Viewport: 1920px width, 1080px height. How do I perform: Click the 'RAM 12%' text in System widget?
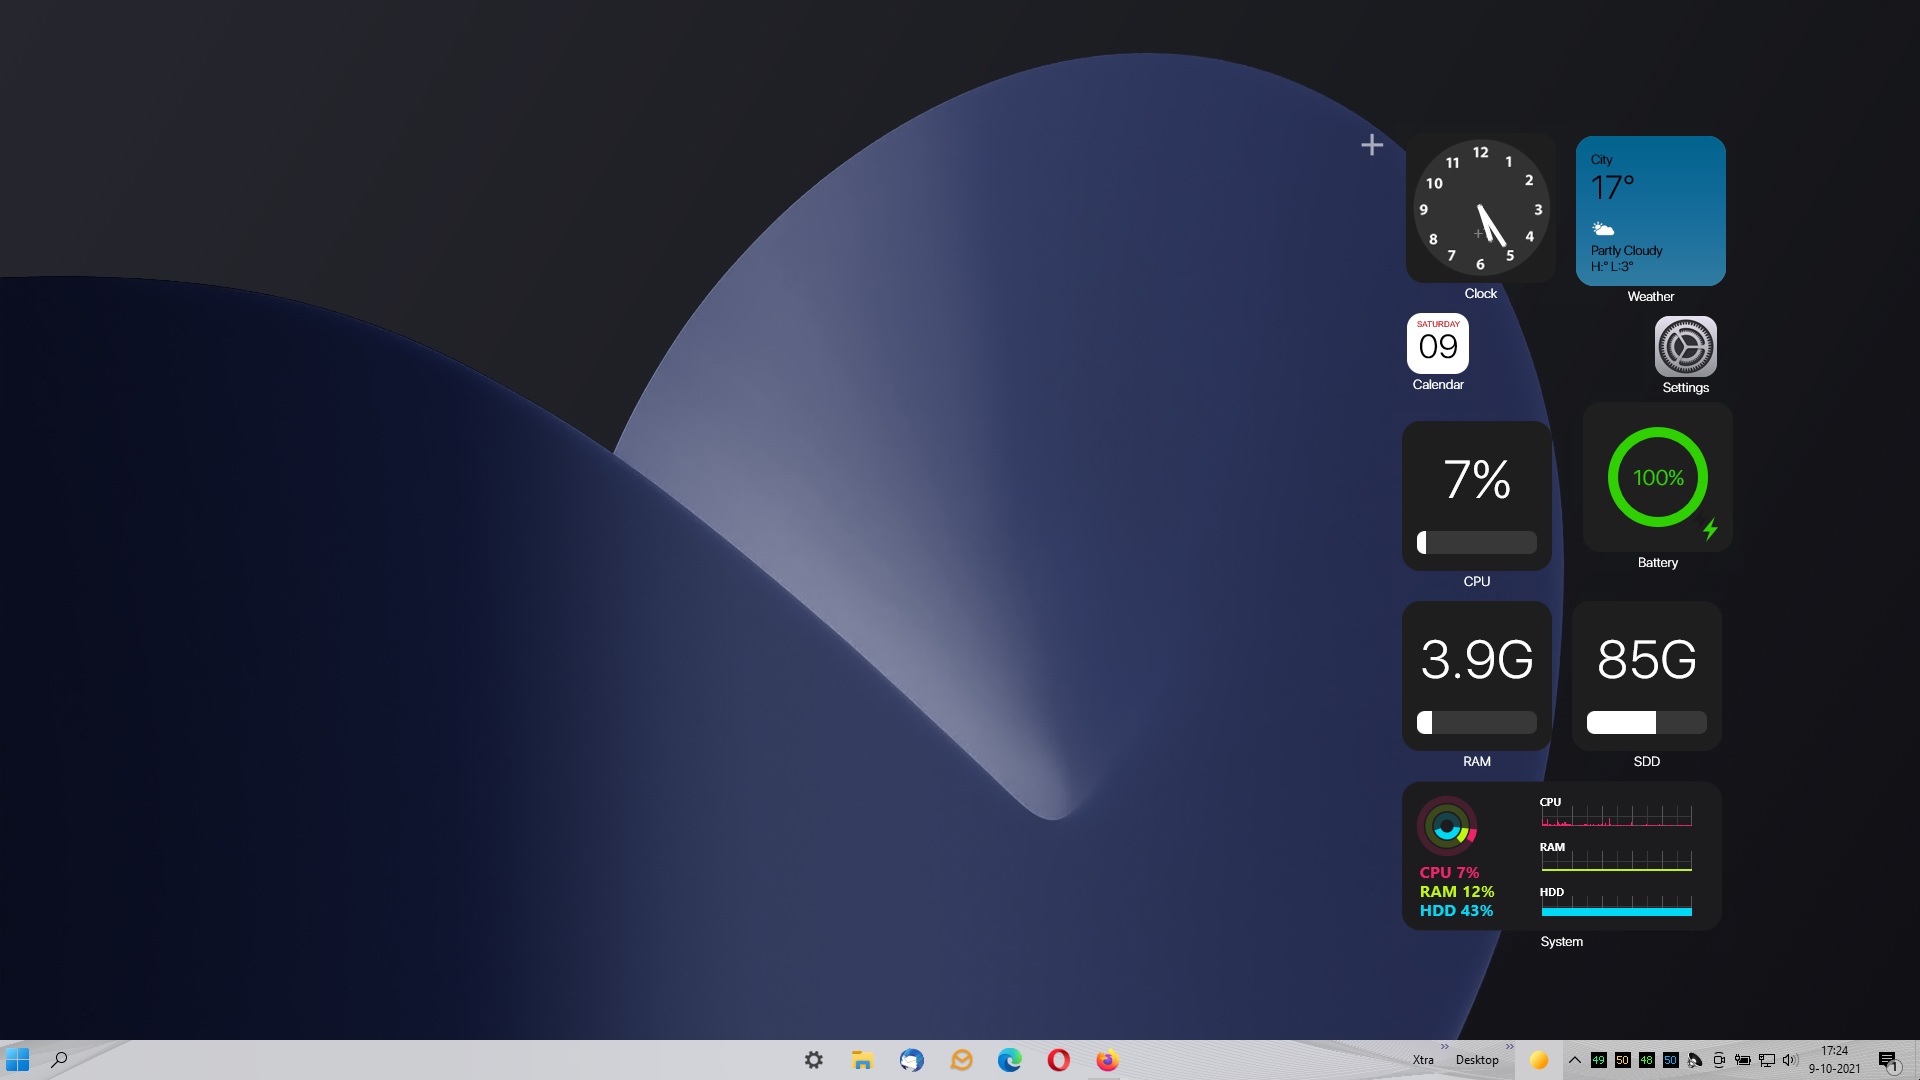click(x=1457, y=892)
